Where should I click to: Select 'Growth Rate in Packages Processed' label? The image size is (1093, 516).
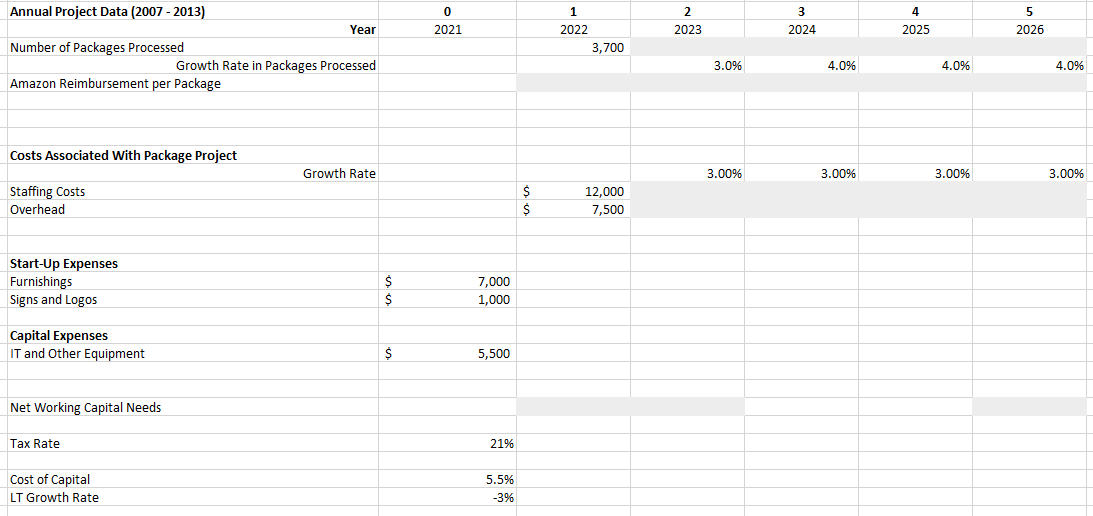click(276, 66)
